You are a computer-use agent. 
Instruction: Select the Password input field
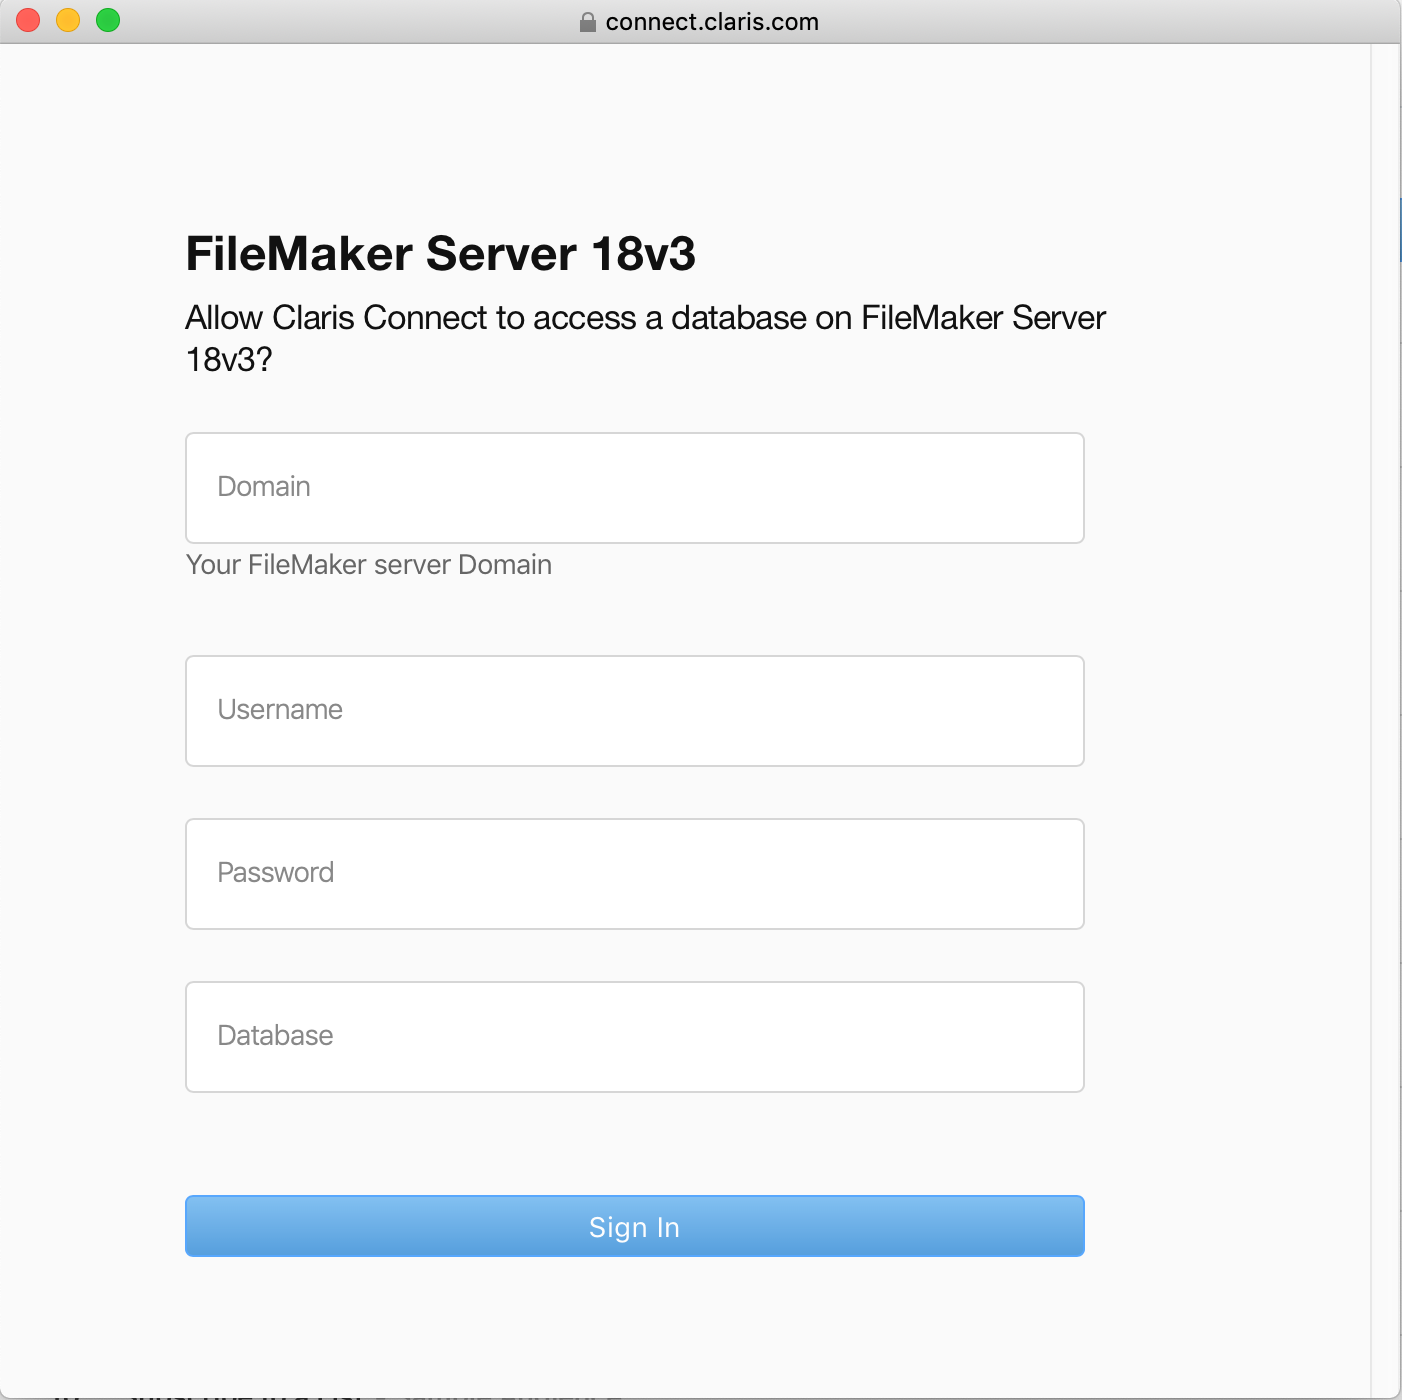click(635, 874)
